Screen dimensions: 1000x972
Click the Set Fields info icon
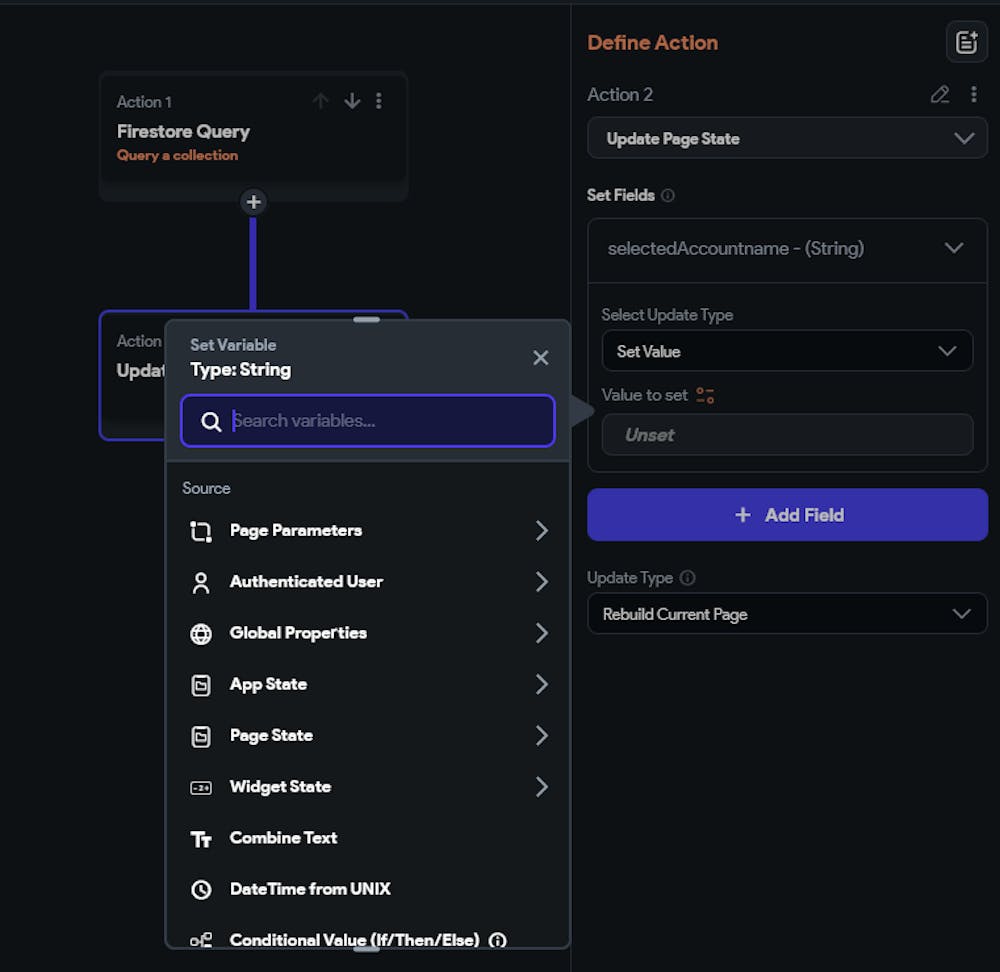(668, 195)
